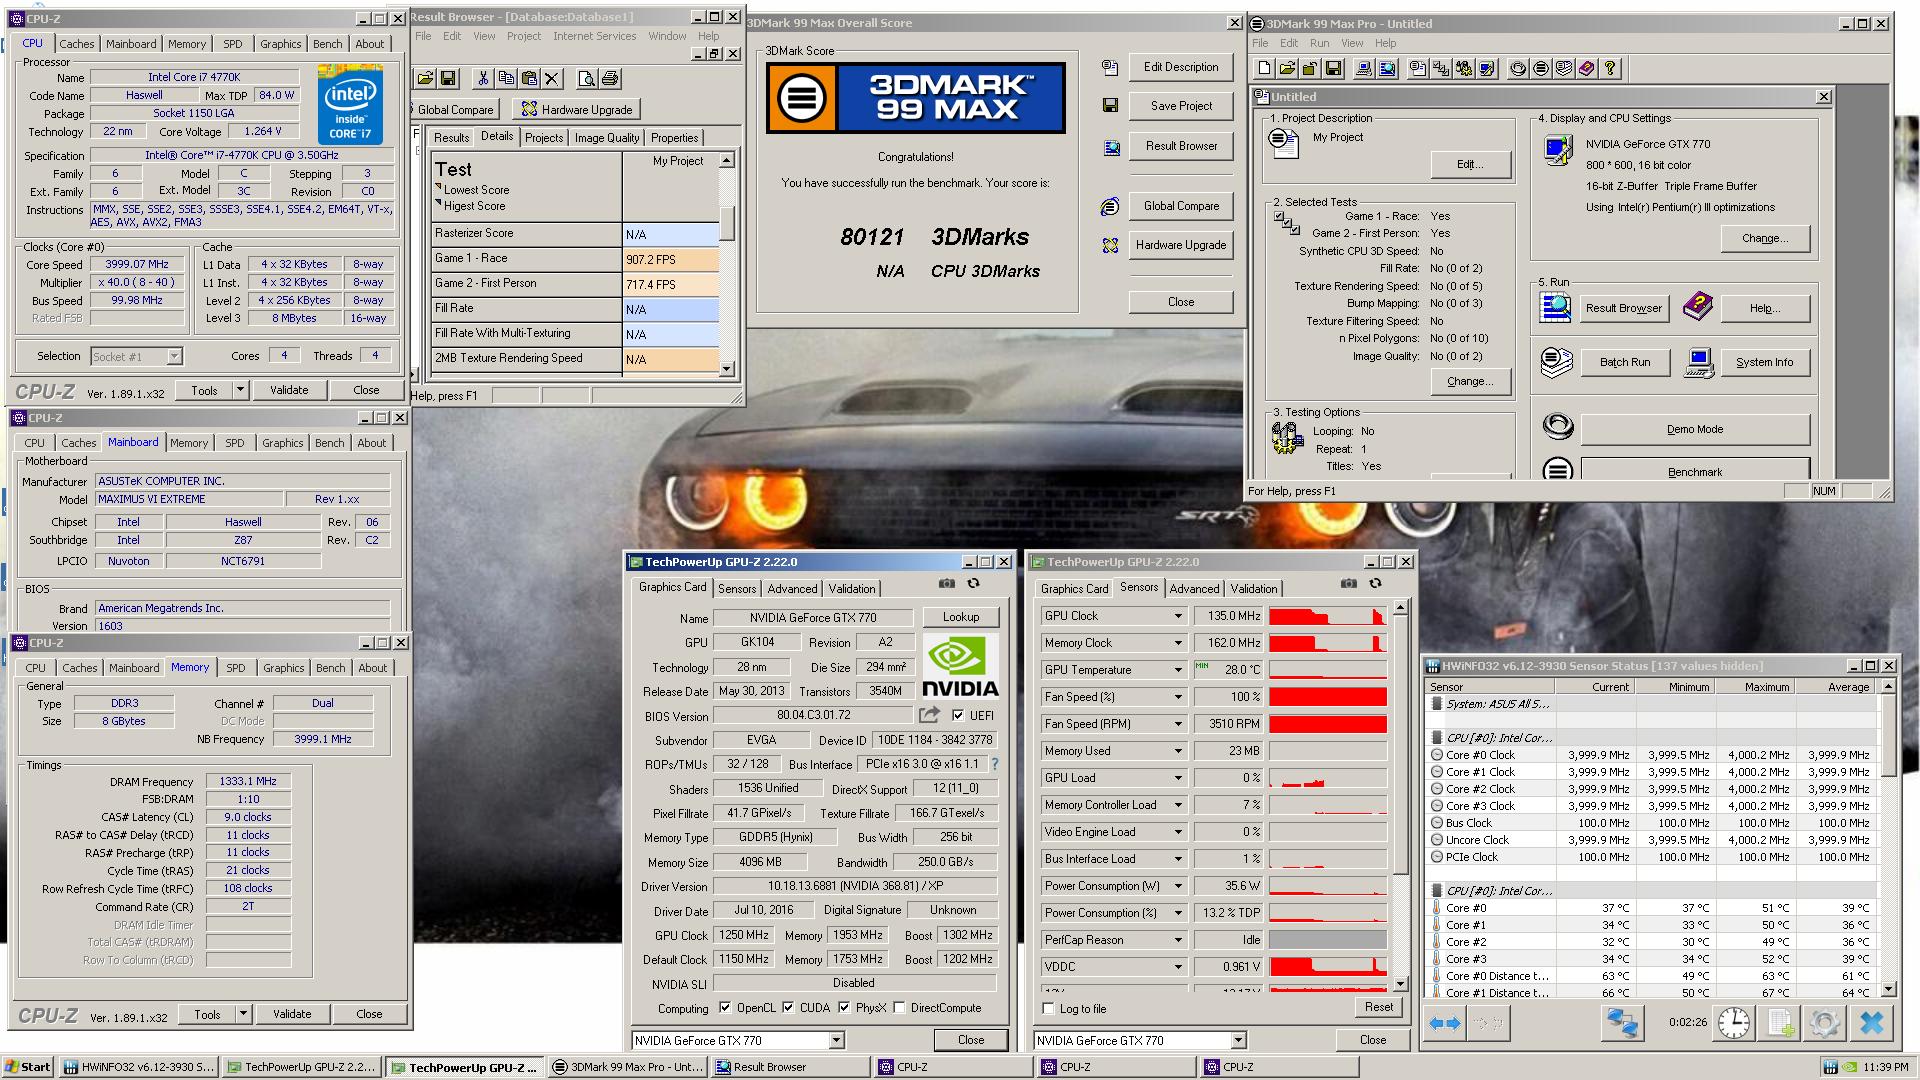The image size is (1920, 1080).
Task: Open the PerfCap Reason sensor dropdown
Action: (1177, 940)
